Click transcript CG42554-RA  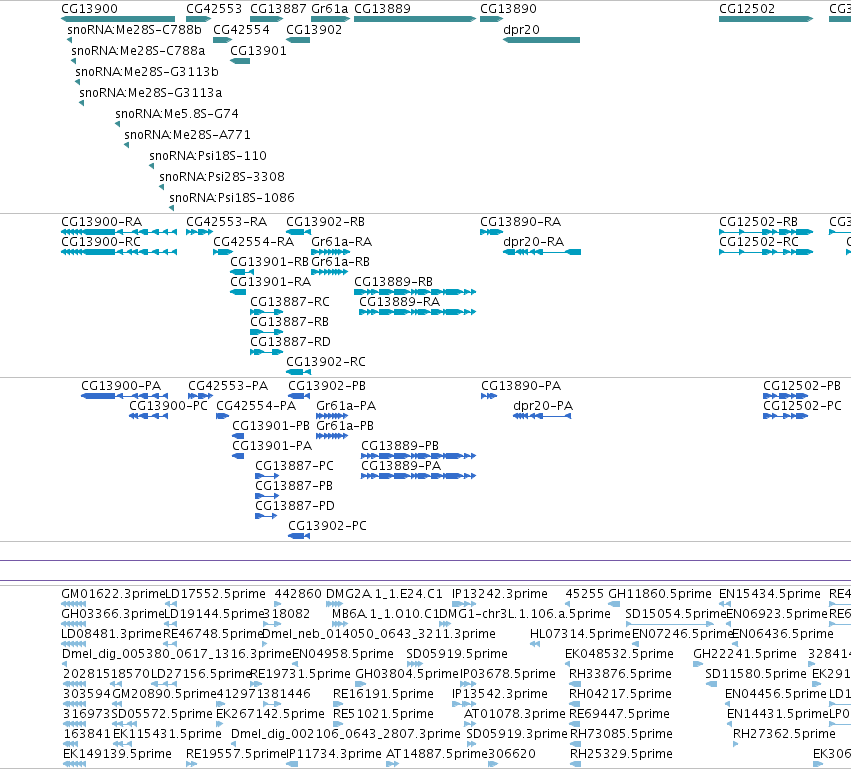click(x=223, y=252)
